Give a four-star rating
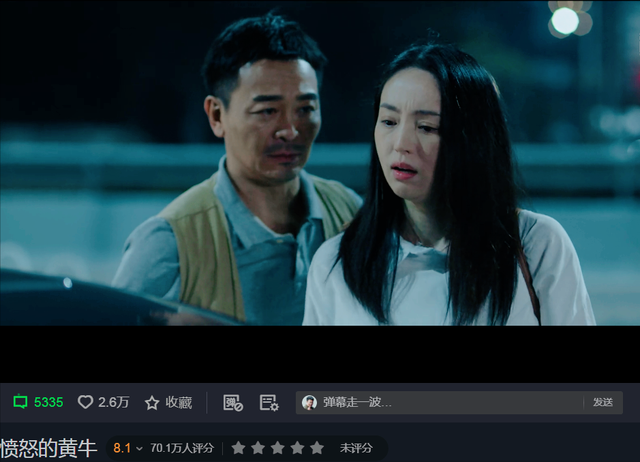 tap(297, 448)
